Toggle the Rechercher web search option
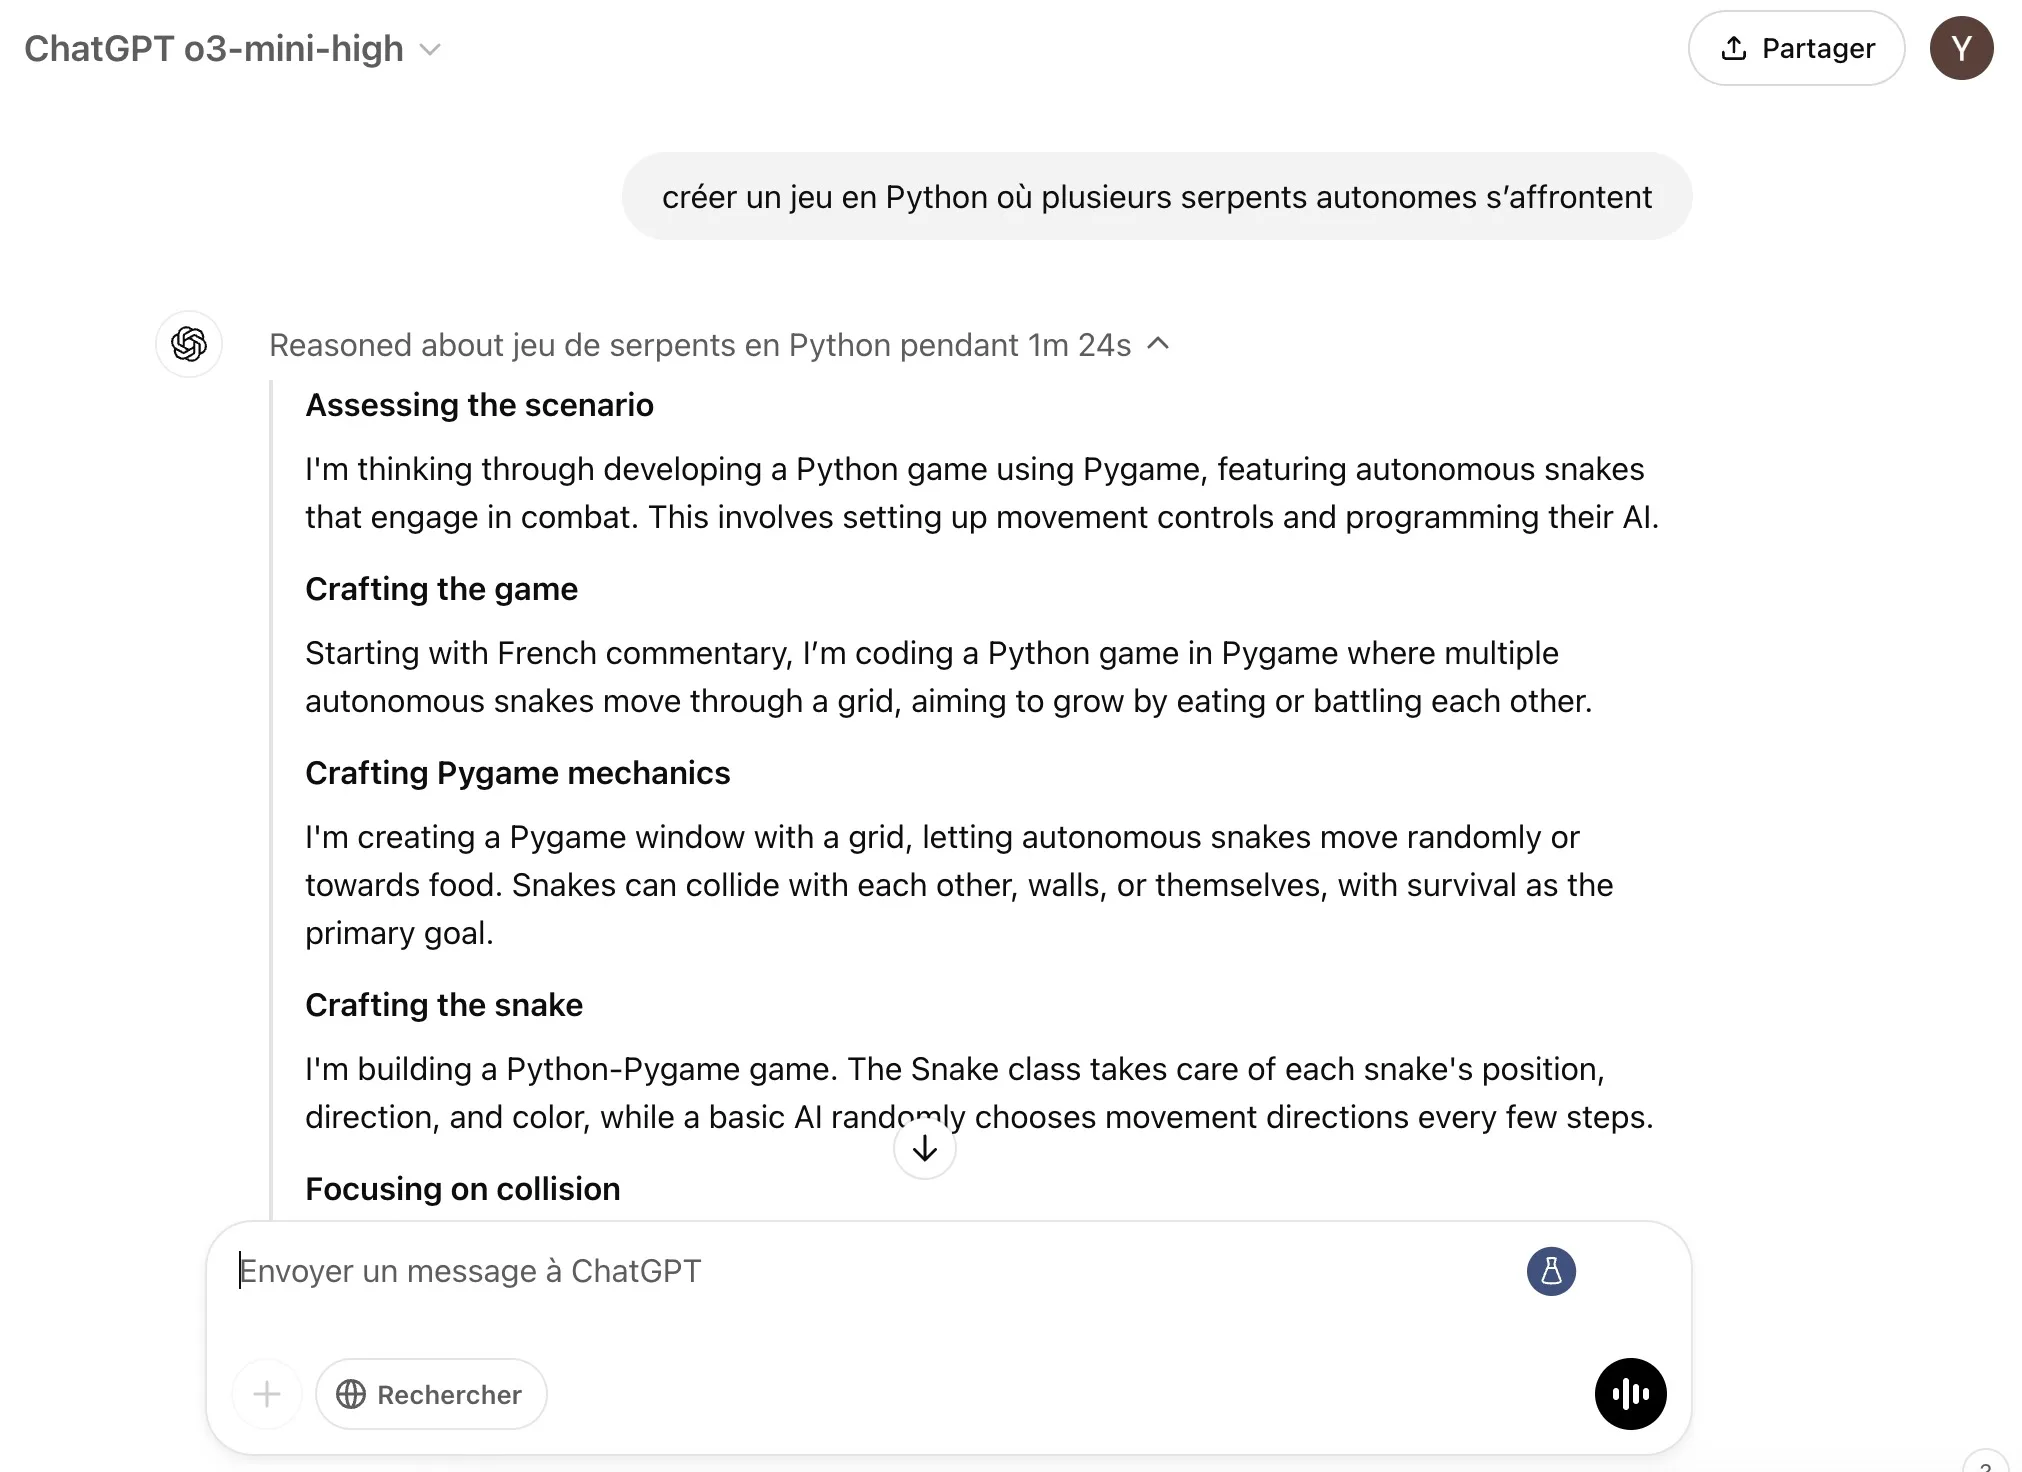Image resolution: width=2022 pixels, height=1472 pixels. pos(431,1394)
